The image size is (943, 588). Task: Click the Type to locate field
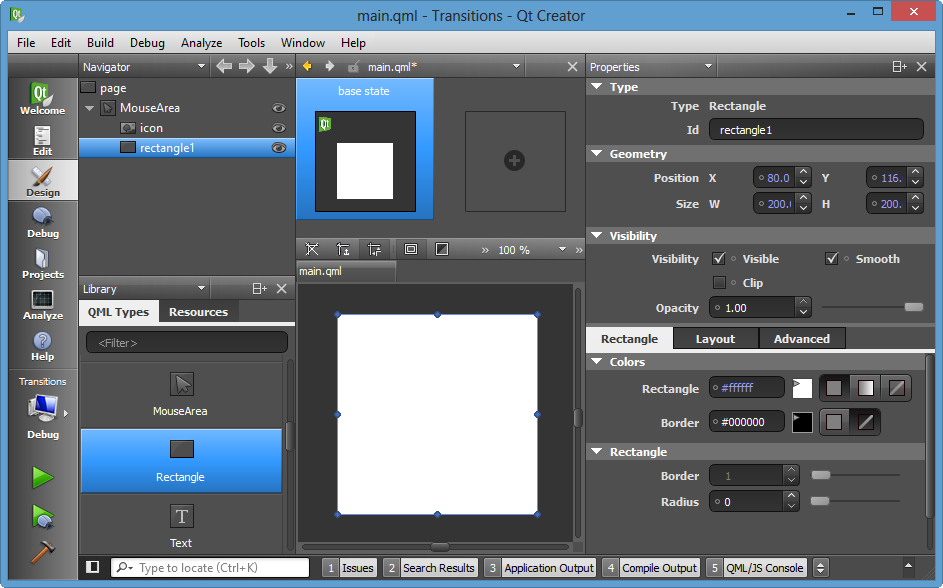pos(210,568)
